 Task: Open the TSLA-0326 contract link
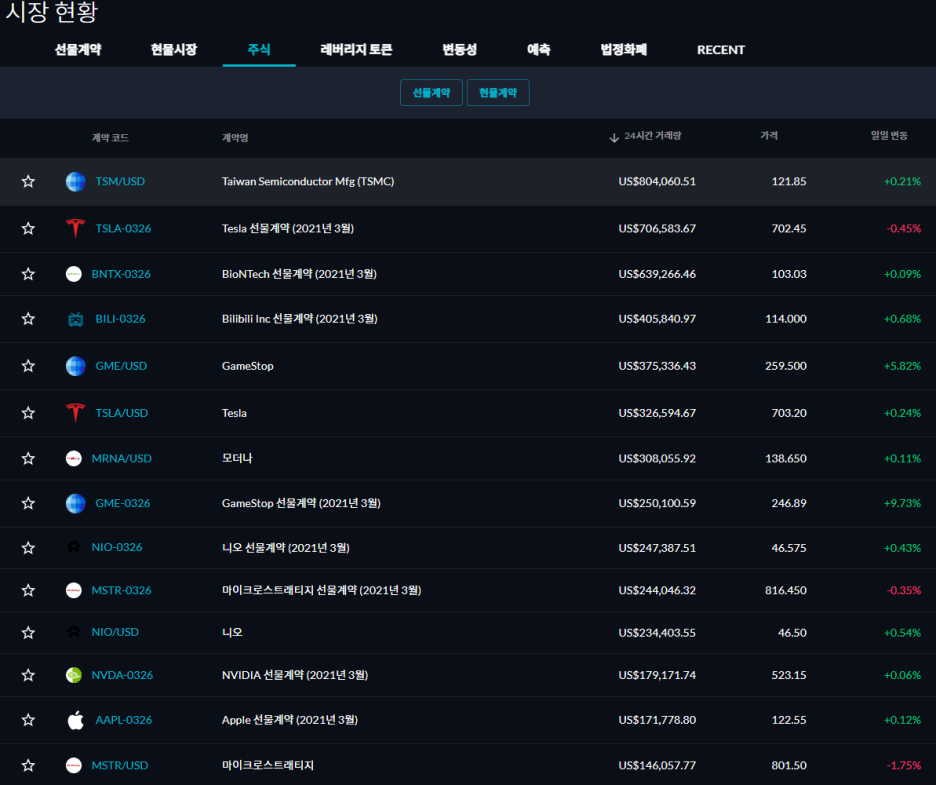tap(123, 229)
